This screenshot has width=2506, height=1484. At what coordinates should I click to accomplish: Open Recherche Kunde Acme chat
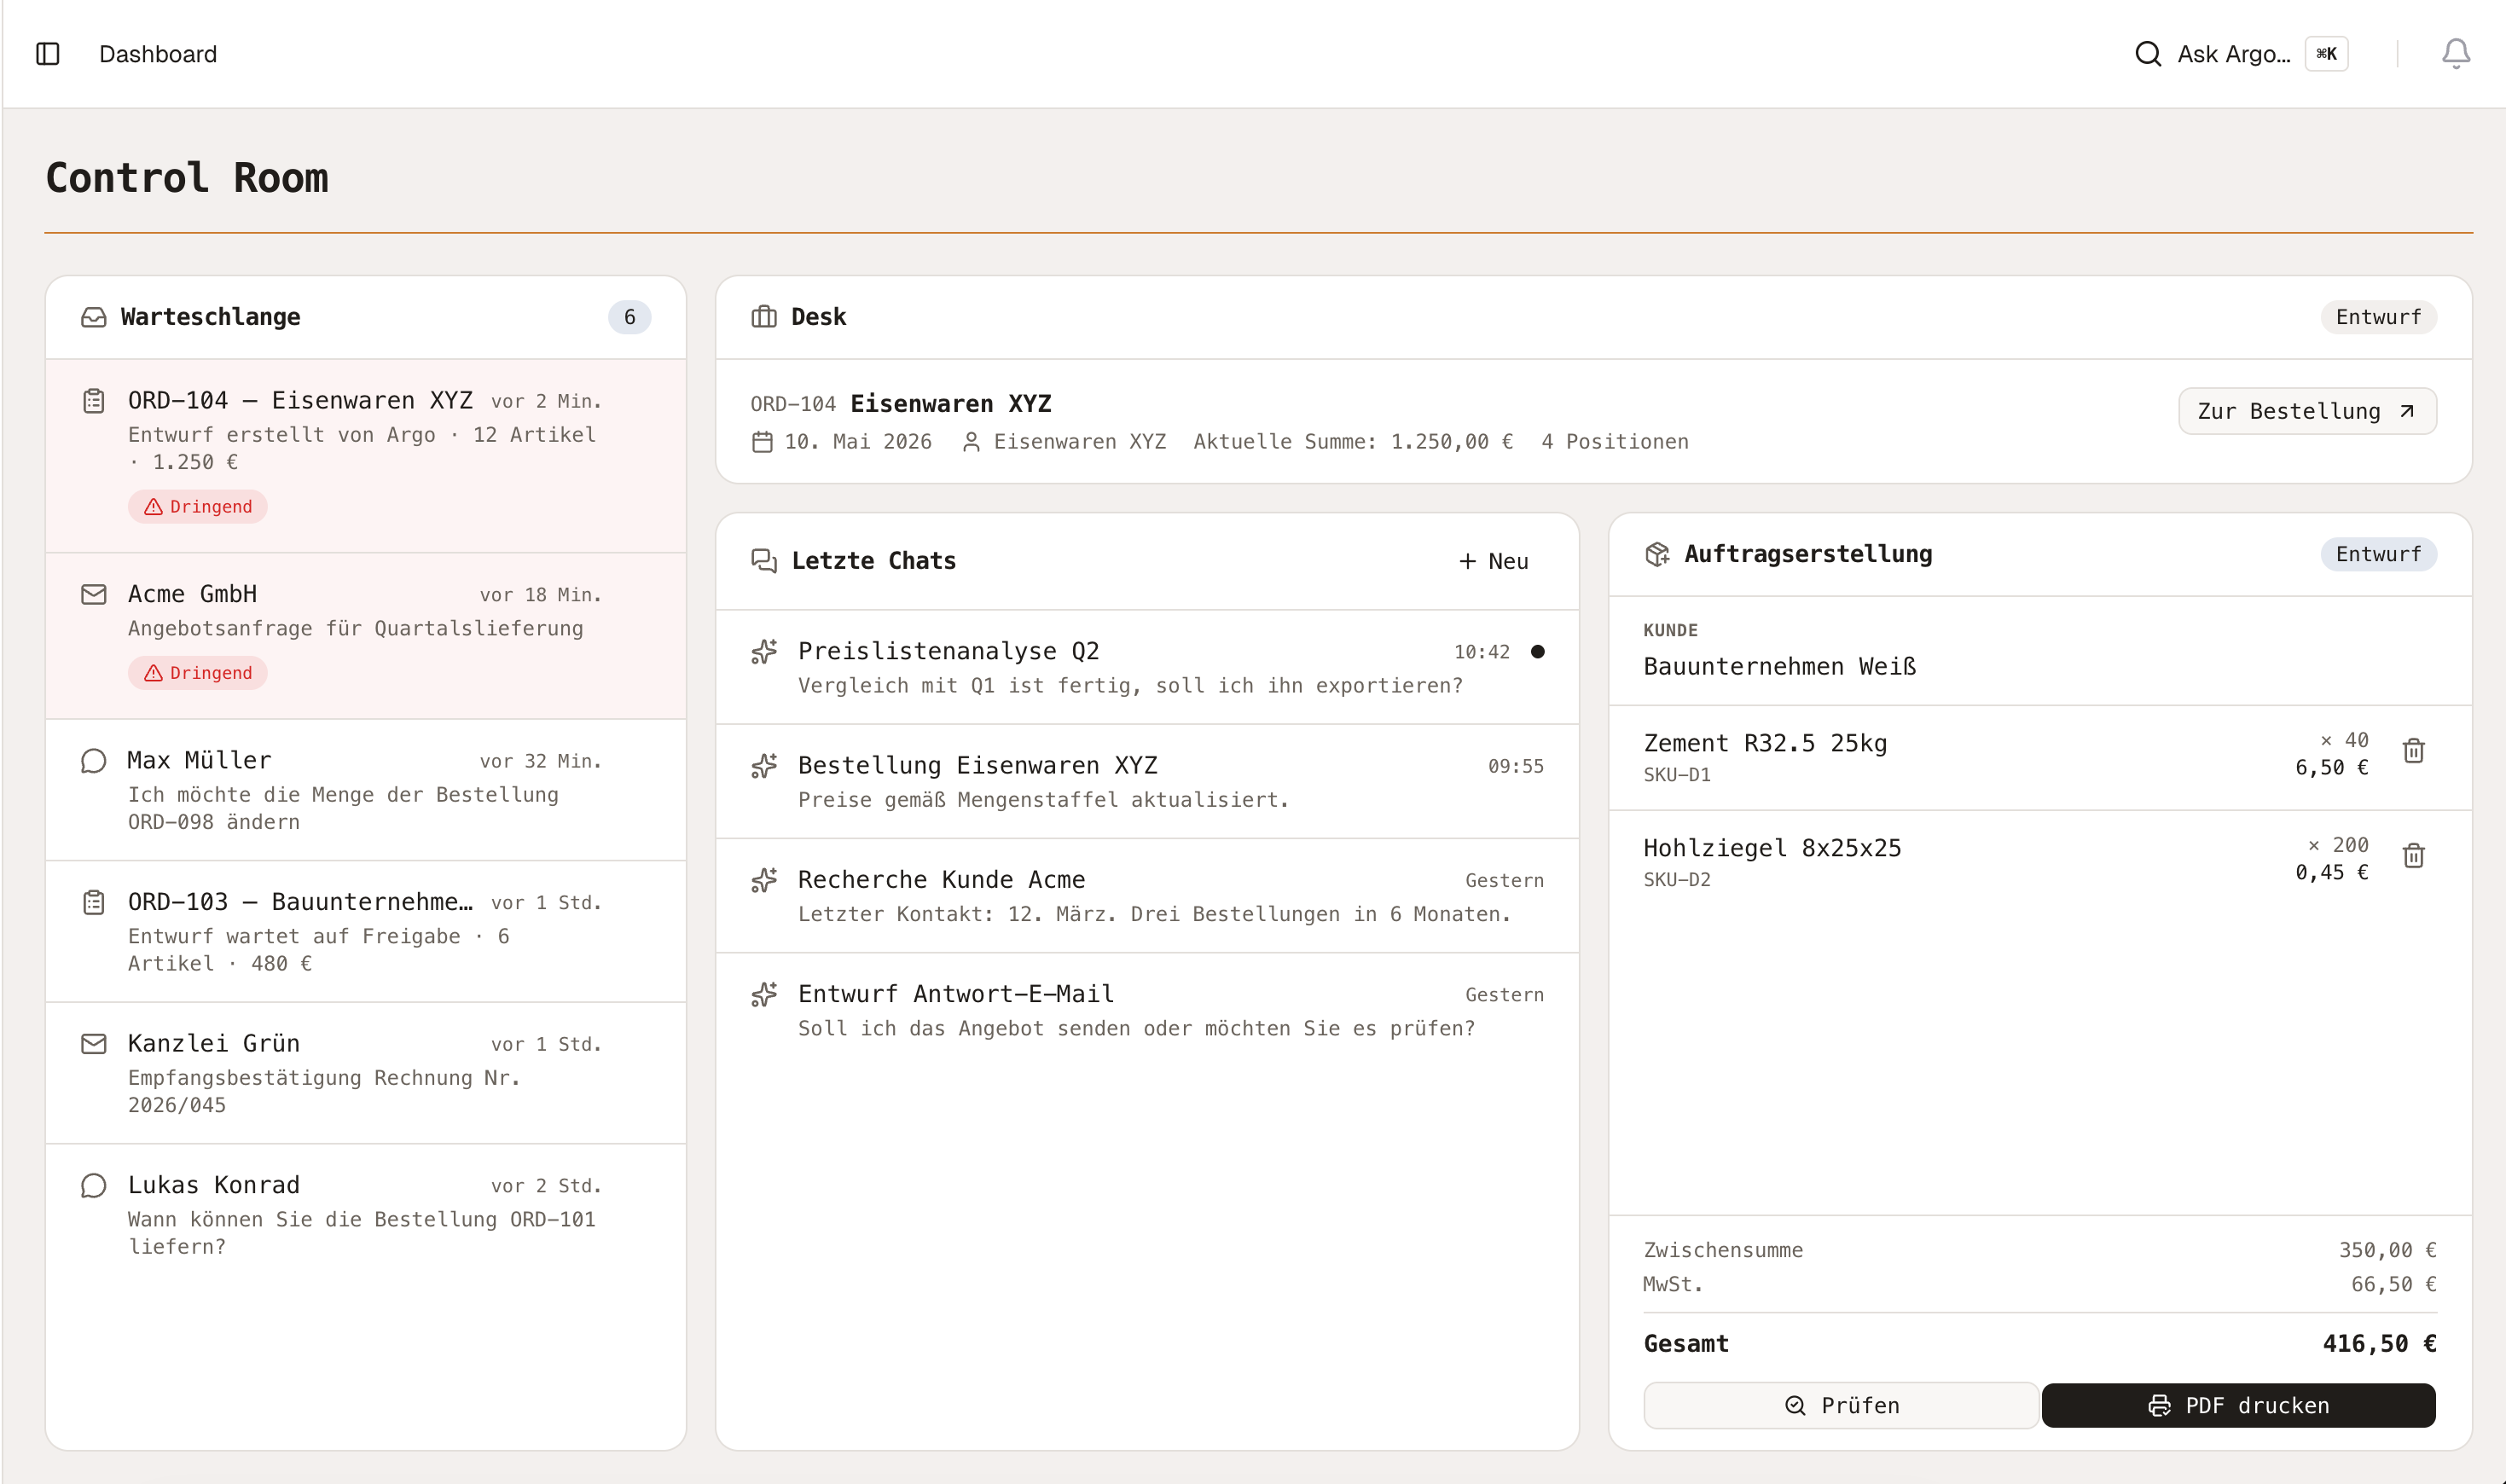(1147, 895)
